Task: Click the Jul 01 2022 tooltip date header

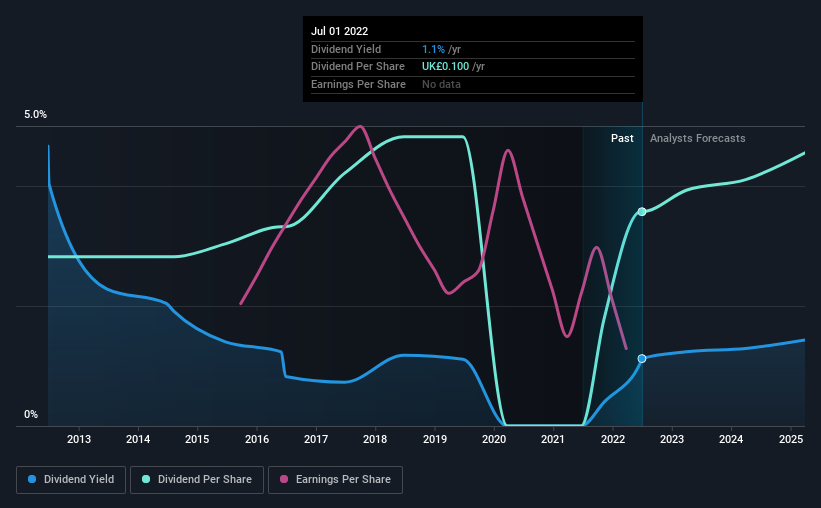Action: tap(339, 31)
